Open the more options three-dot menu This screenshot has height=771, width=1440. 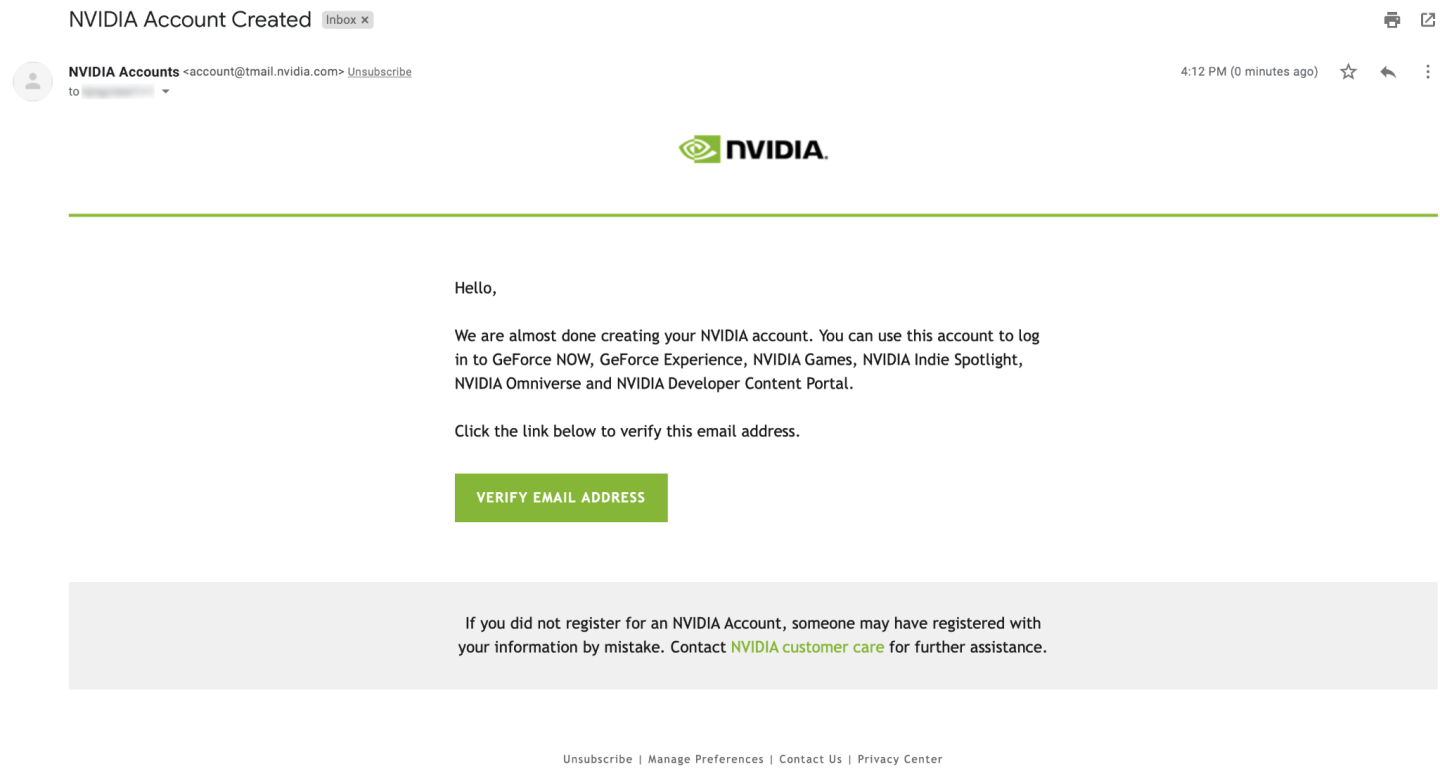coord(1427,71)
